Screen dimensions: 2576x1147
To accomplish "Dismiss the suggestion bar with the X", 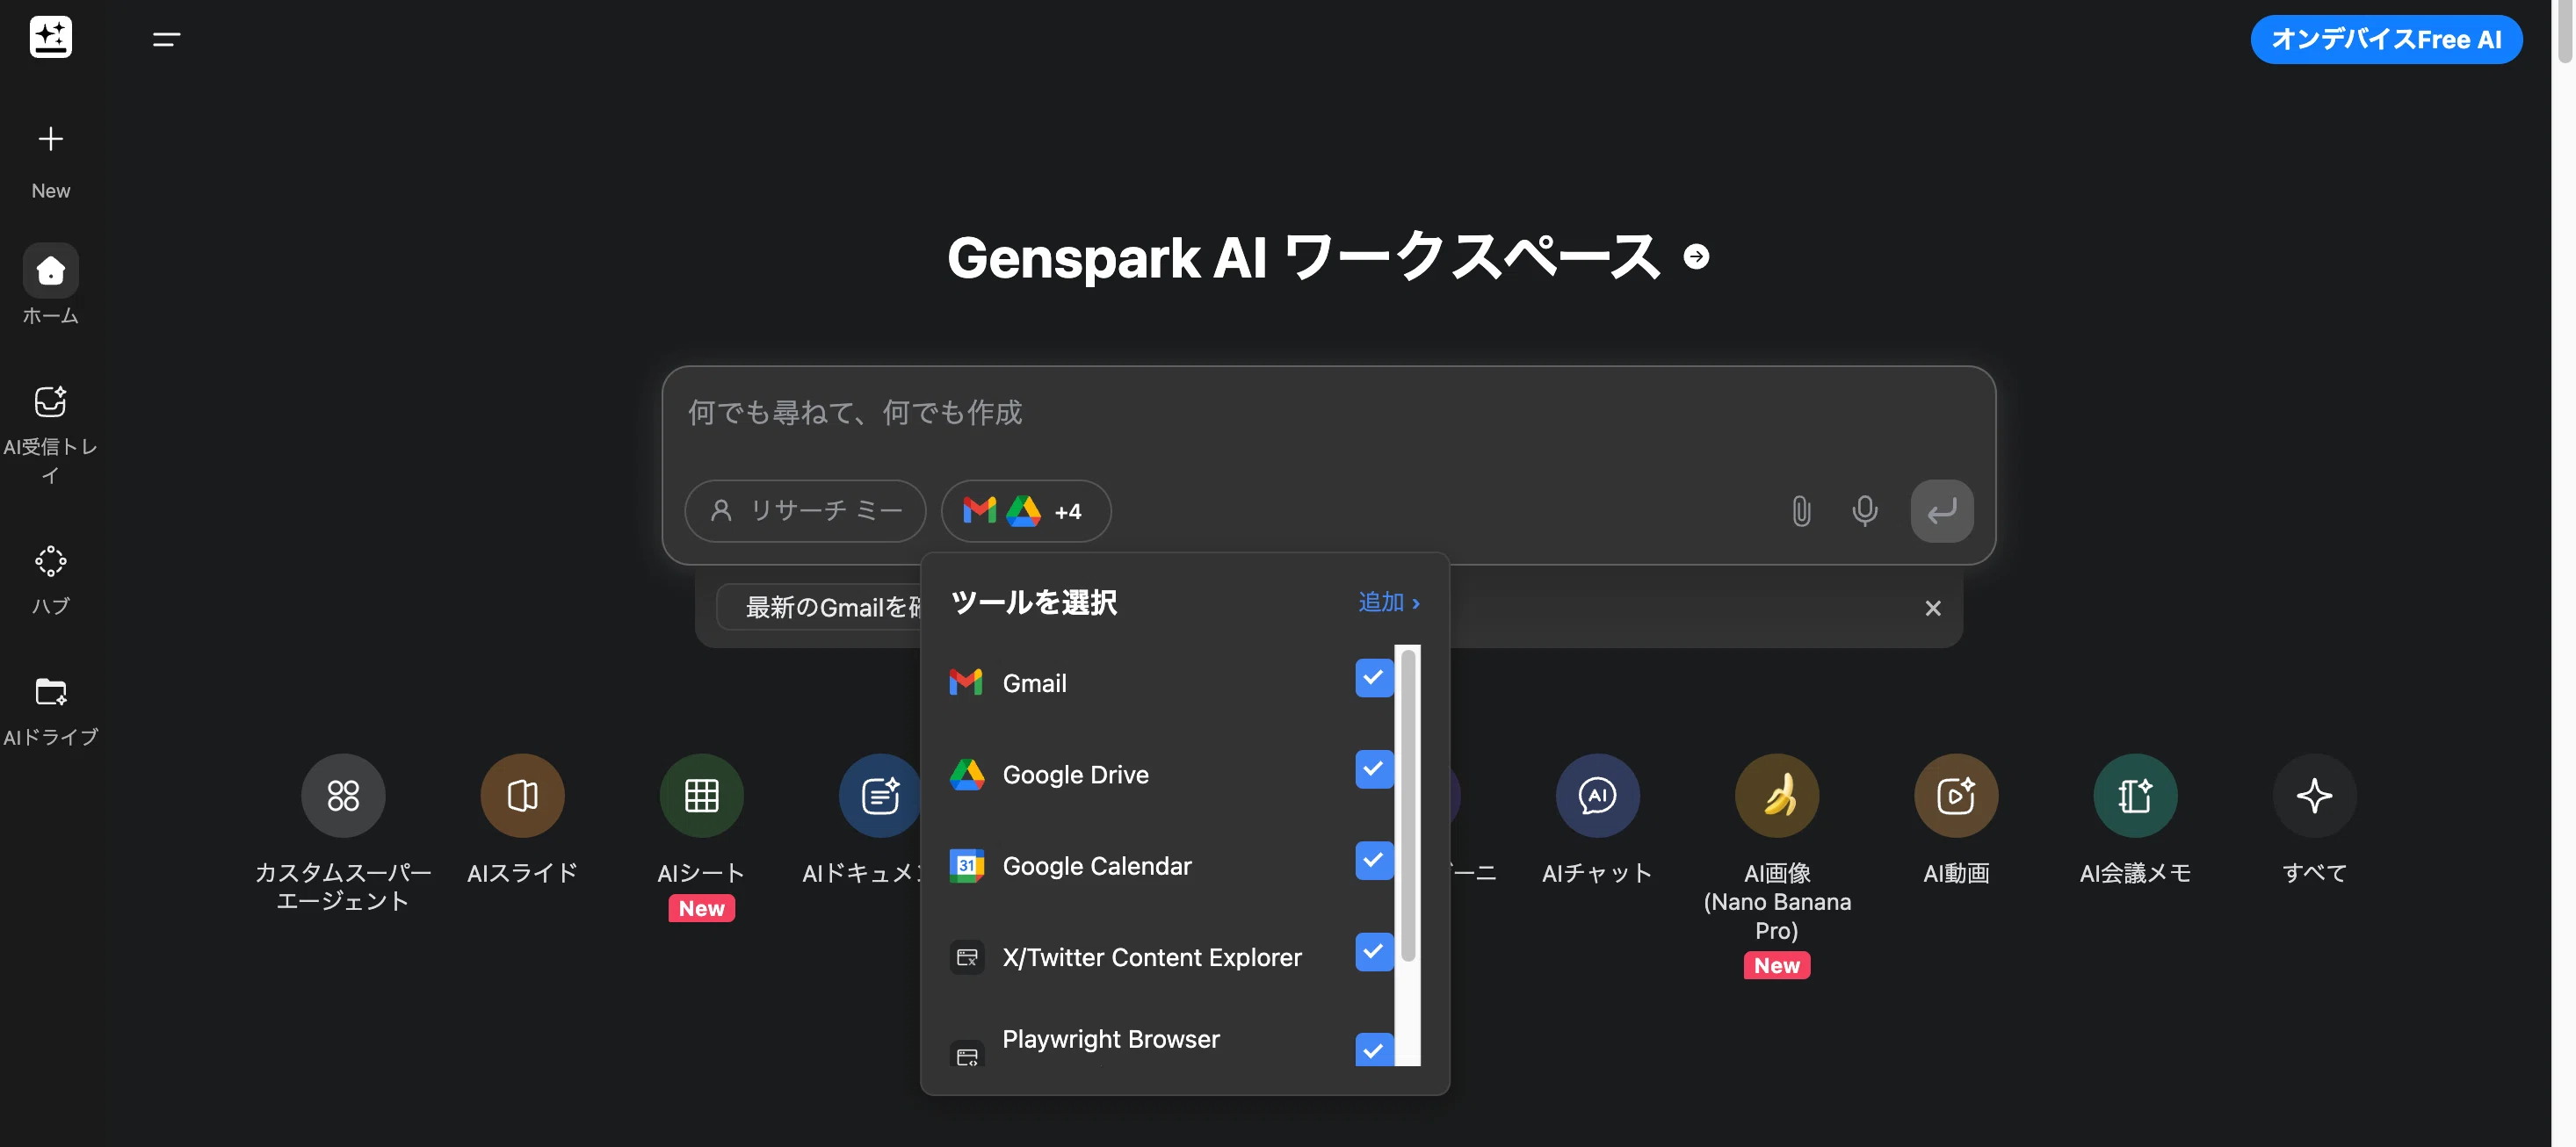I will pyautogui.click(x=1932, y=608).
